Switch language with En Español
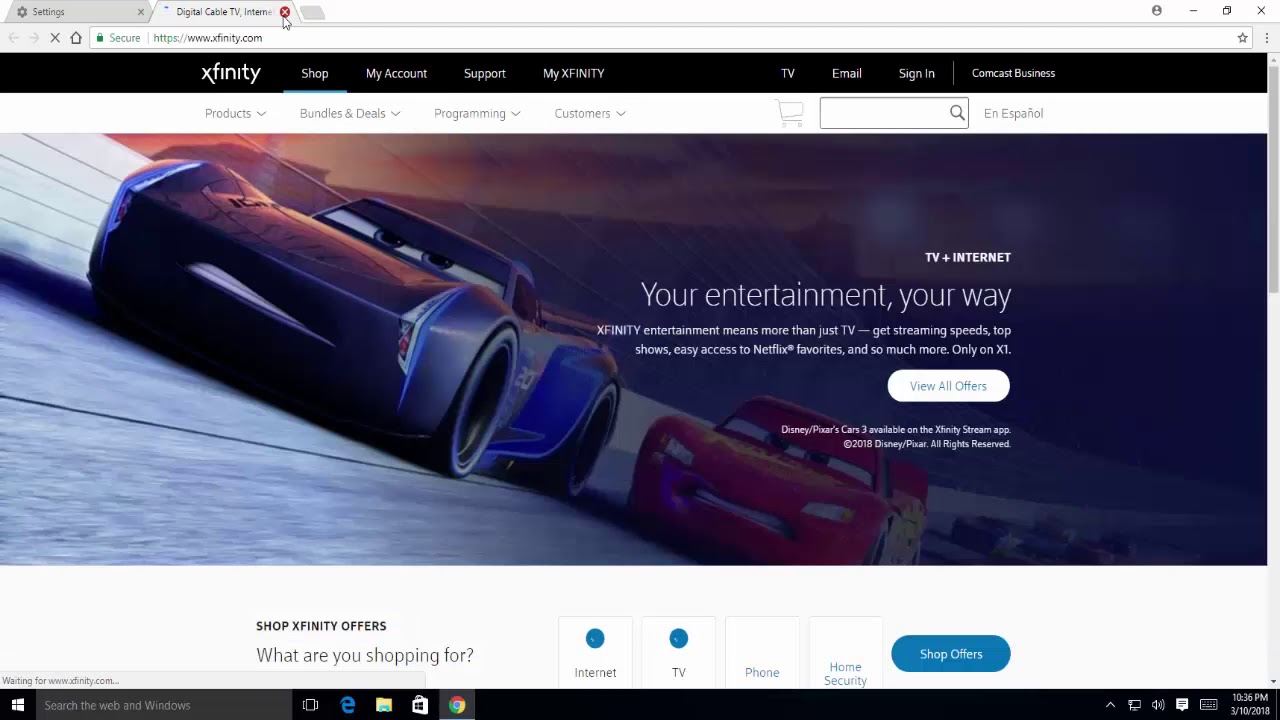Viewport: 1280px width, 720px height. coord(1013,113)
